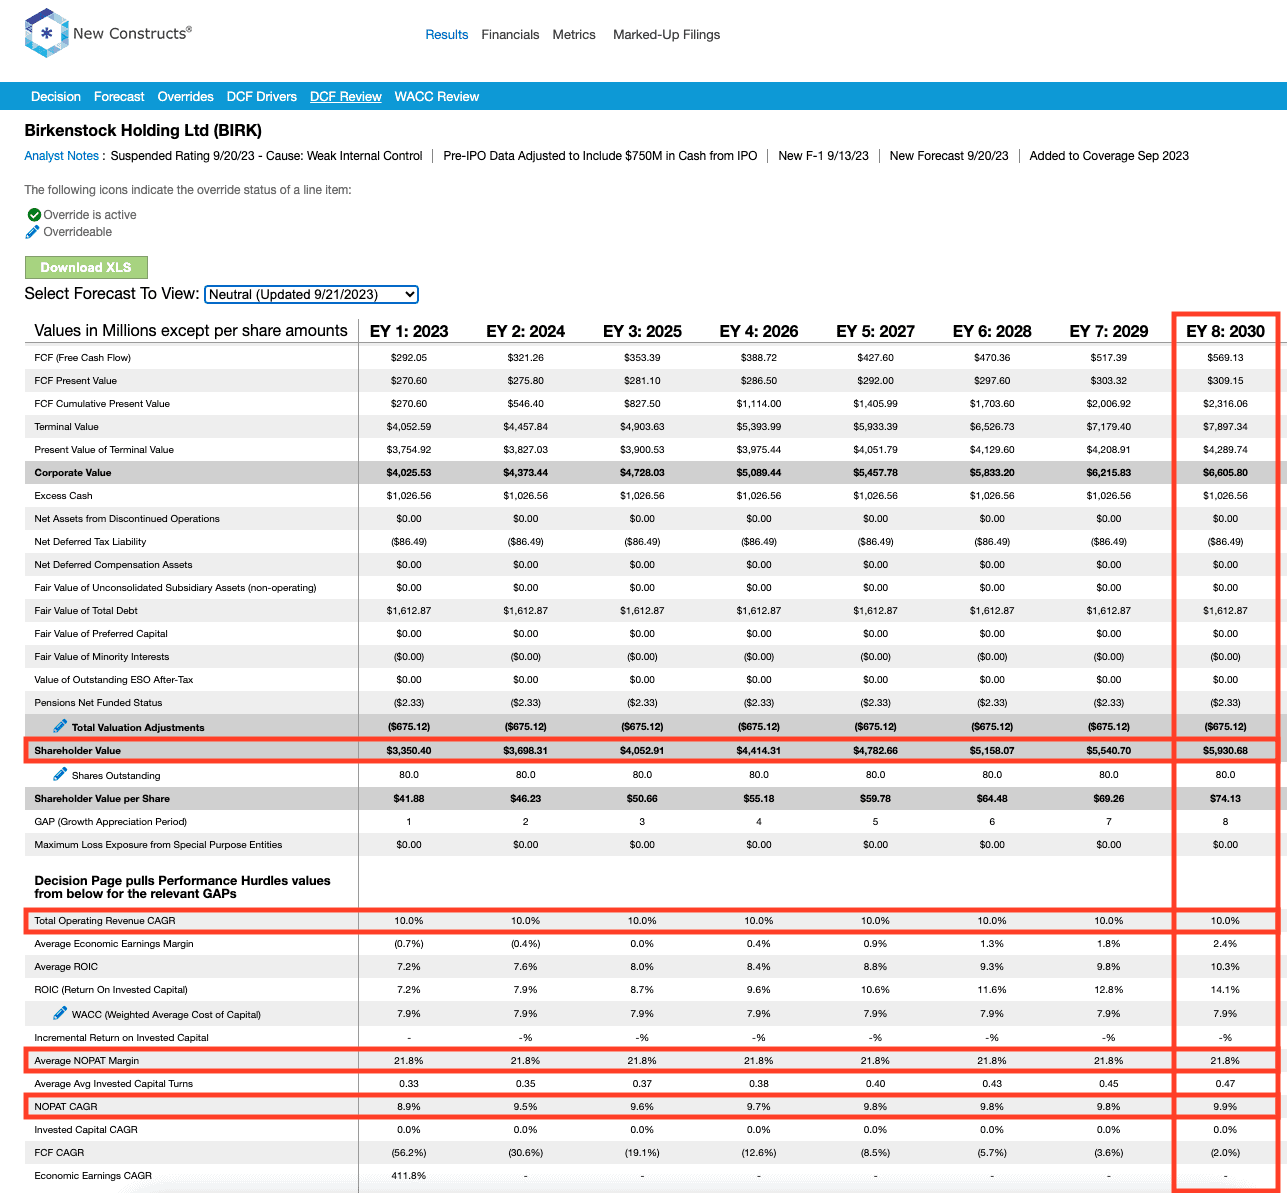Click the 411.8% Economic Earnings CAGR value
Image resolution: width=1287 pixels, height=1193 pixels.
point(409,1175)
